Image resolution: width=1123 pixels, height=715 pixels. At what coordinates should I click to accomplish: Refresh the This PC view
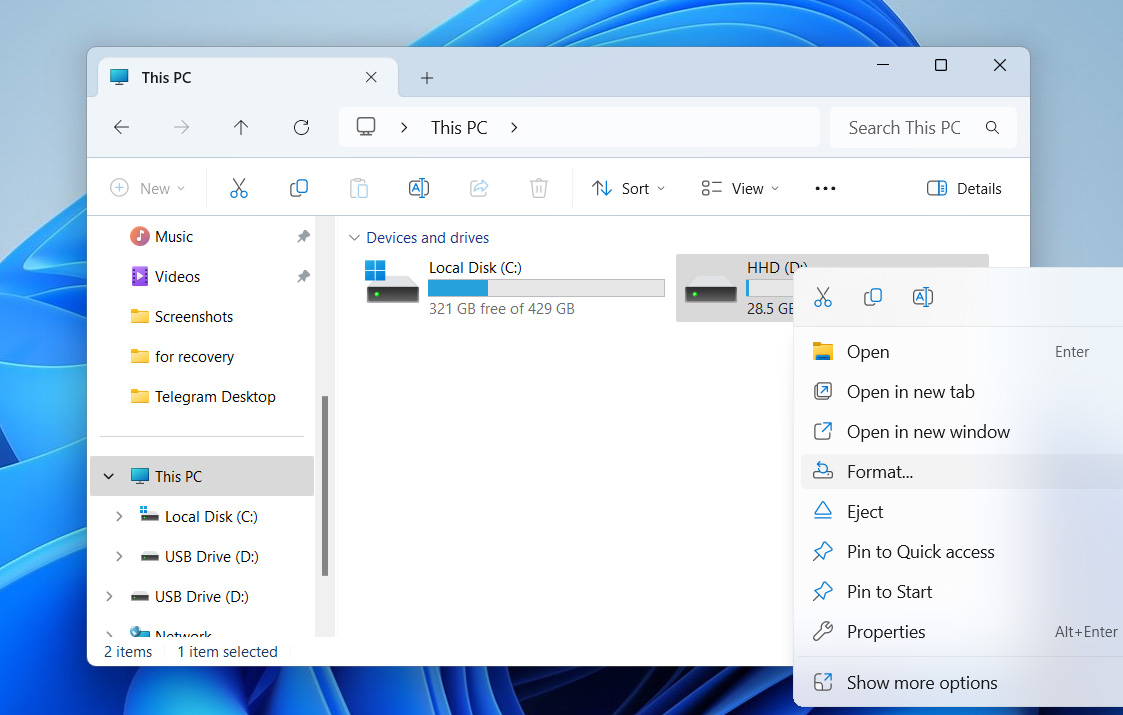[302, 128]
